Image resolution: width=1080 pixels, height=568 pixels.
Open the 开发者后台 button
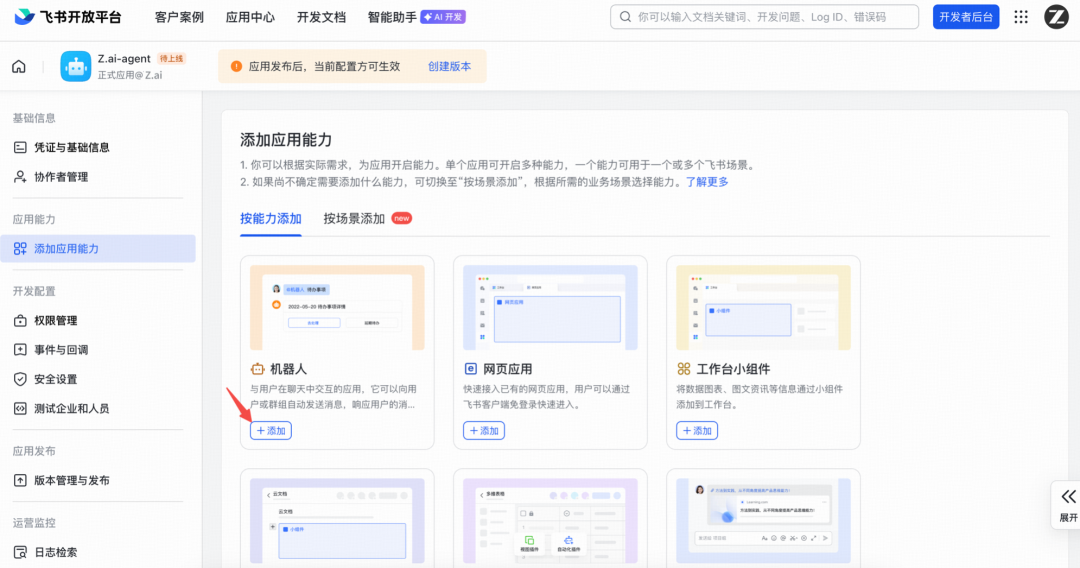click(965, 17)
